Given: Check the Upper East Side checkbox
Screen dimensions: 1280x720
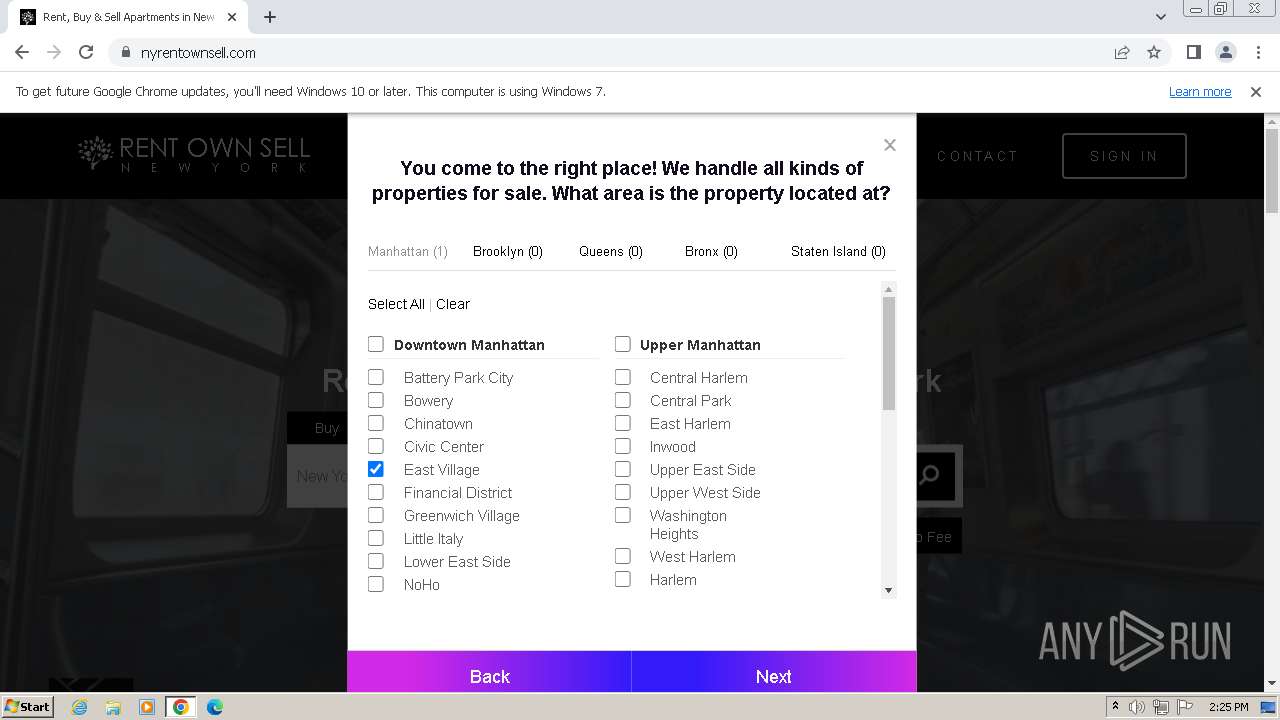Looking at the screenshot, I should pyautogui.click(x=623, y=469).
